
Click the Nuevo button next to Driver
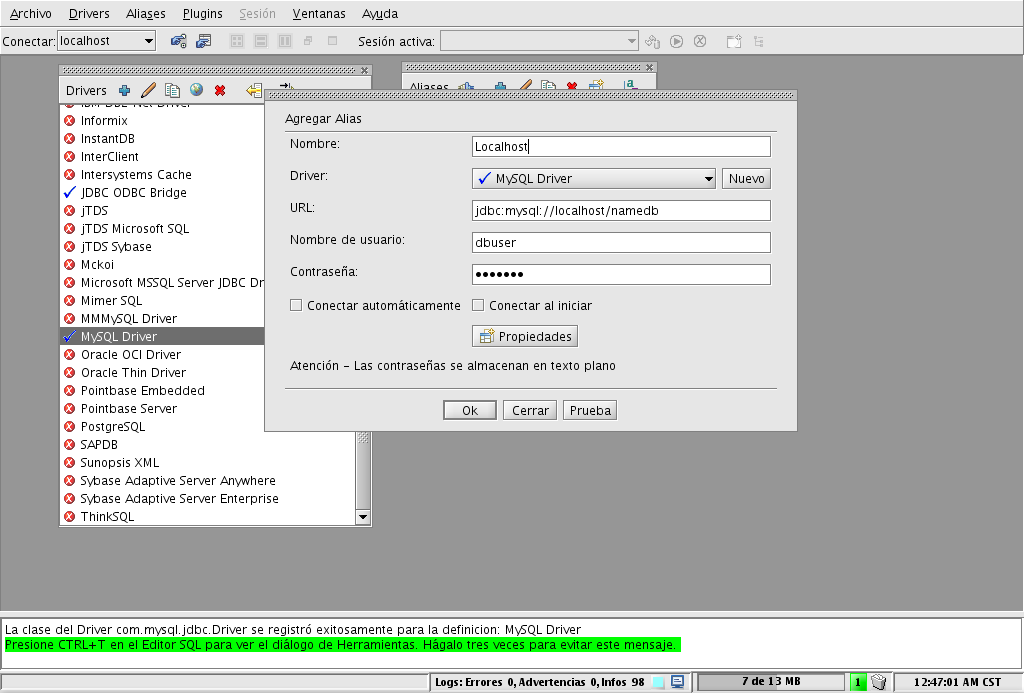(x=746, y=178)
